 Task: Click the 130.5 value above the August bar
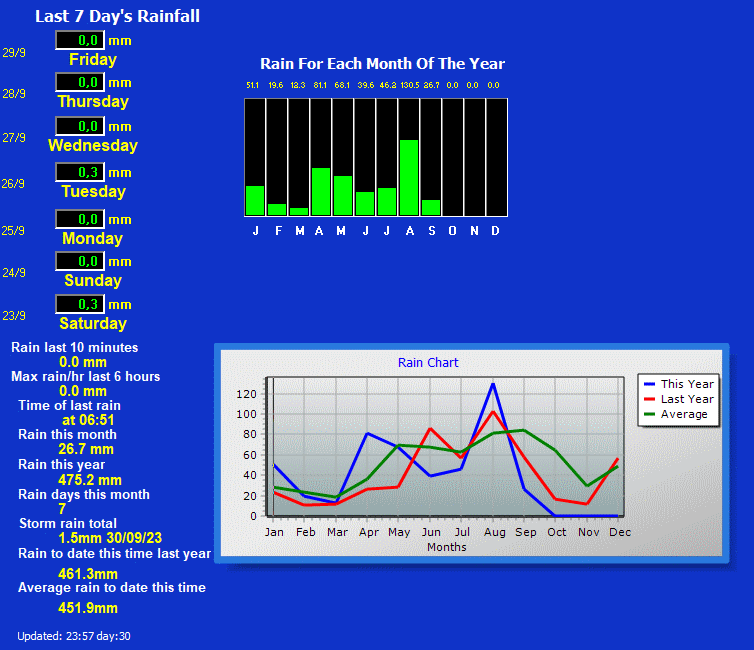[410, 85]
